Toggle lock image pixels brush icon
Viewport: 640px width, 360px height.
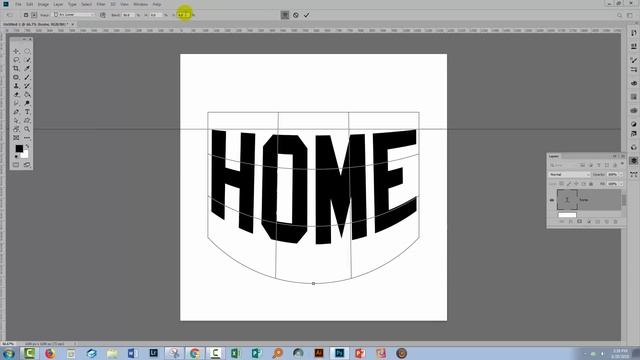click(x=569, y=184)
